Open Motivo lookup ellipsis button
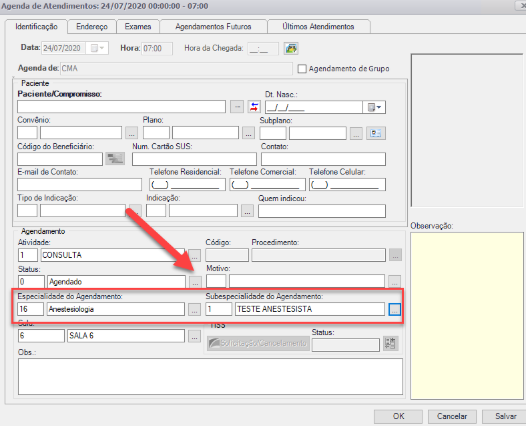 [x=394, y=282]
